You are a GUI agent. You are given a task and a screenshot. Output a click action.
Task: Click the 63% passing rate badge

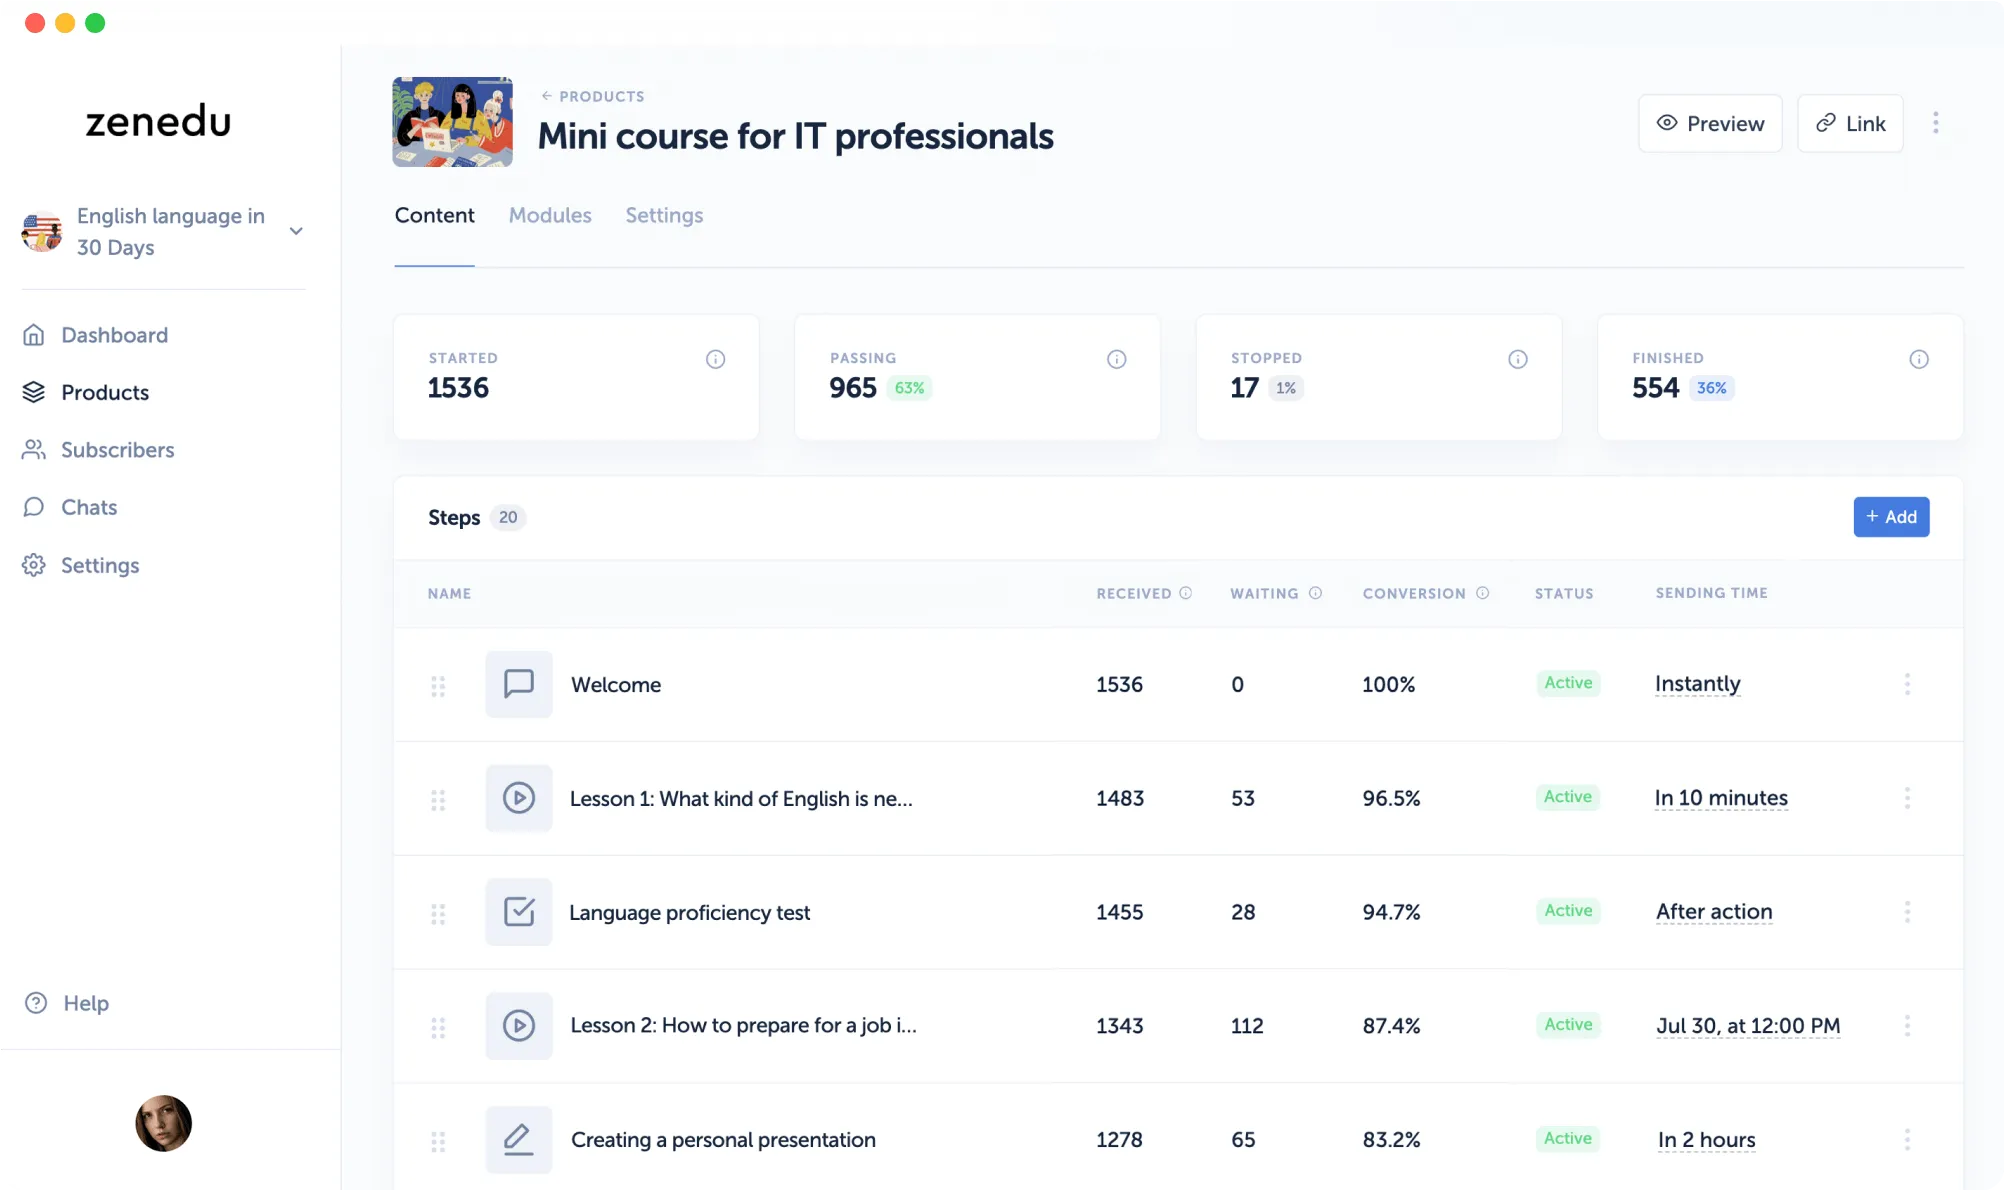coord(909,388)
